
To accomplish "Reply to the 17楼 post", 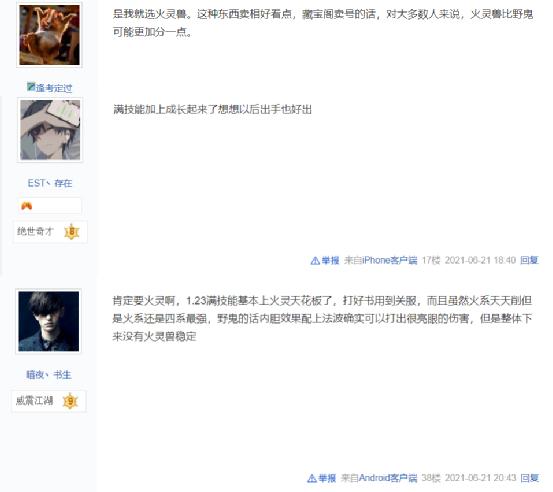I will coord(529,260).
